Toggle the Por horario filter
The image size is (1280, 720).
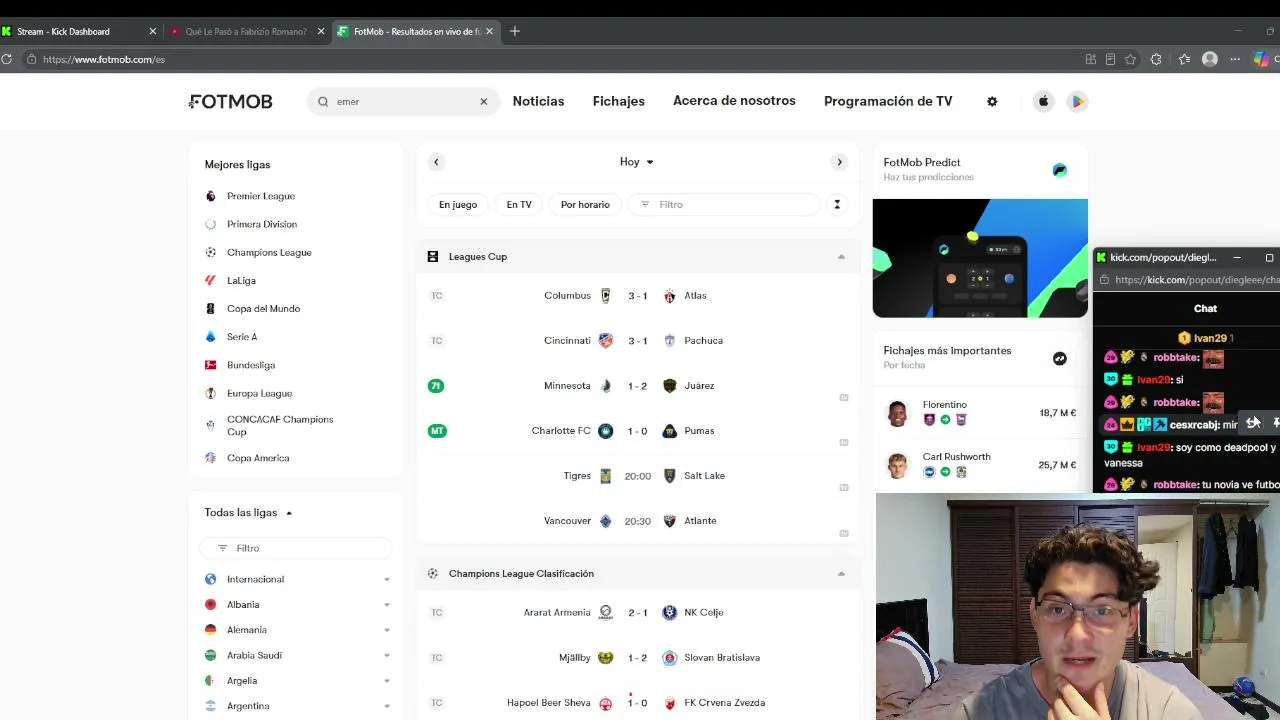tap(585, 204)
